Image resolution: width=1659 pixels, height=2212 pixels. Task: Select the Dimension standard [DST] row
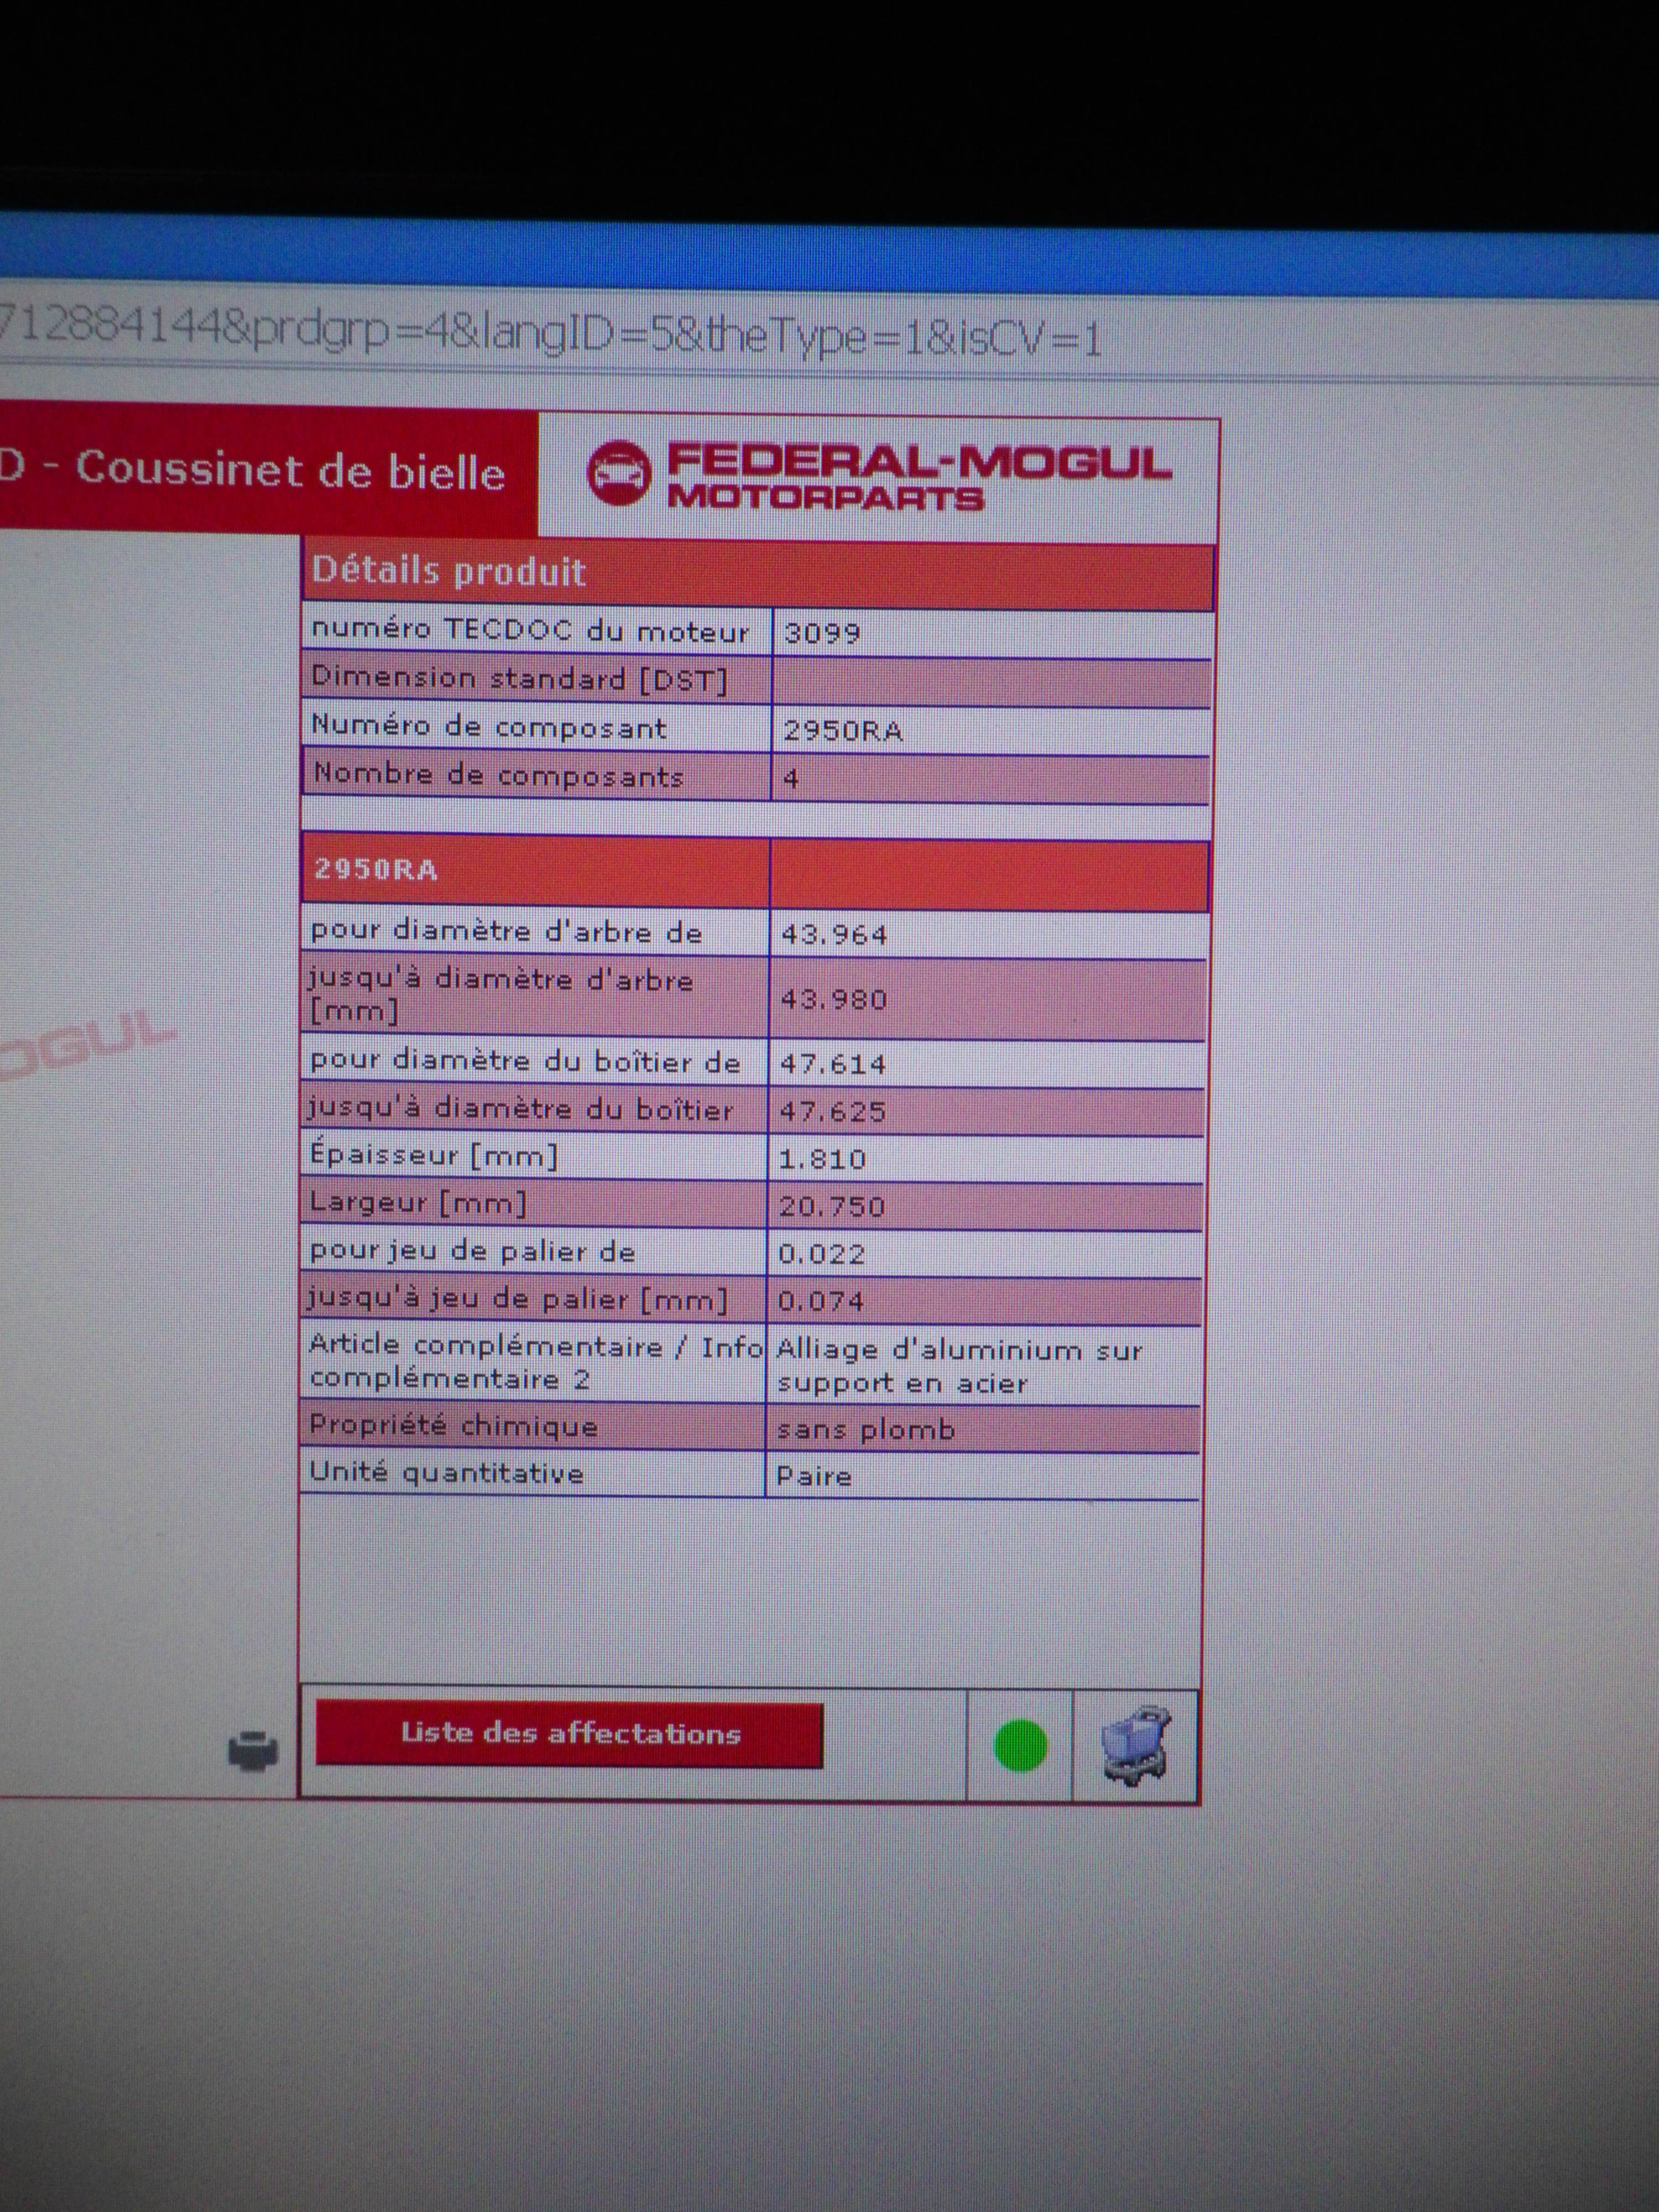(520, 680)
